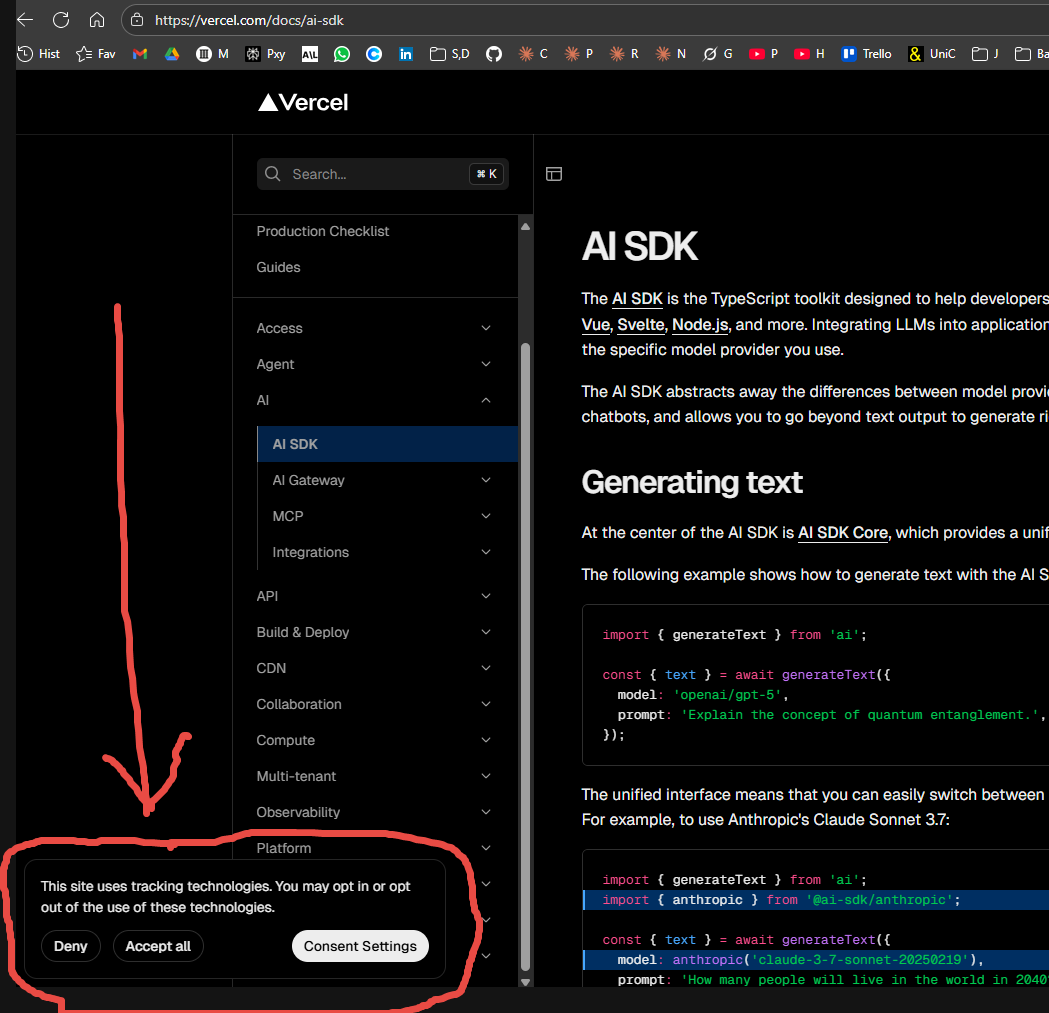Select the AI SDK sidebar item
Screen dimensions: 1049x1013
click(387, 444)
